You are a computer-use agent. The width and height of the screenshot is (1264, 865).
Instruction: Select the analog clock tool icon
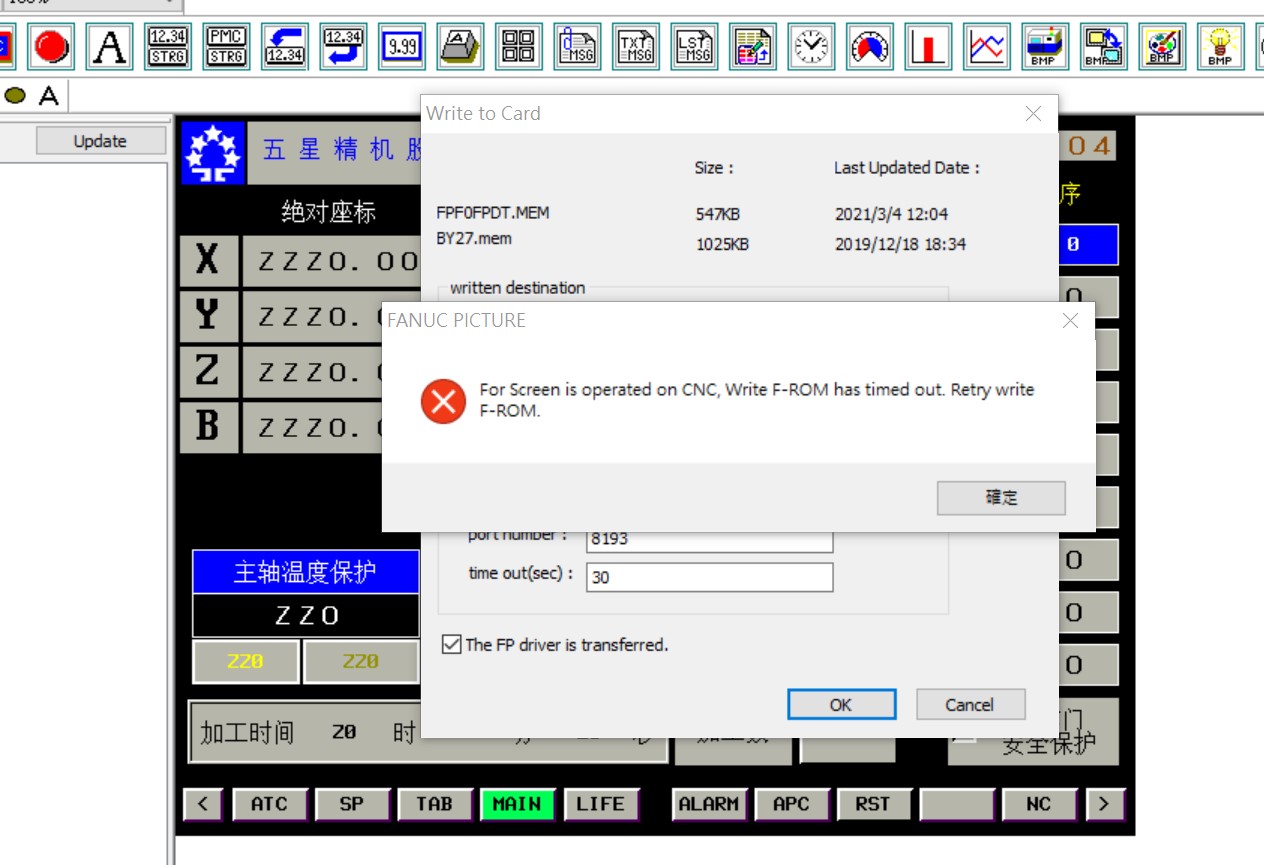812,47
